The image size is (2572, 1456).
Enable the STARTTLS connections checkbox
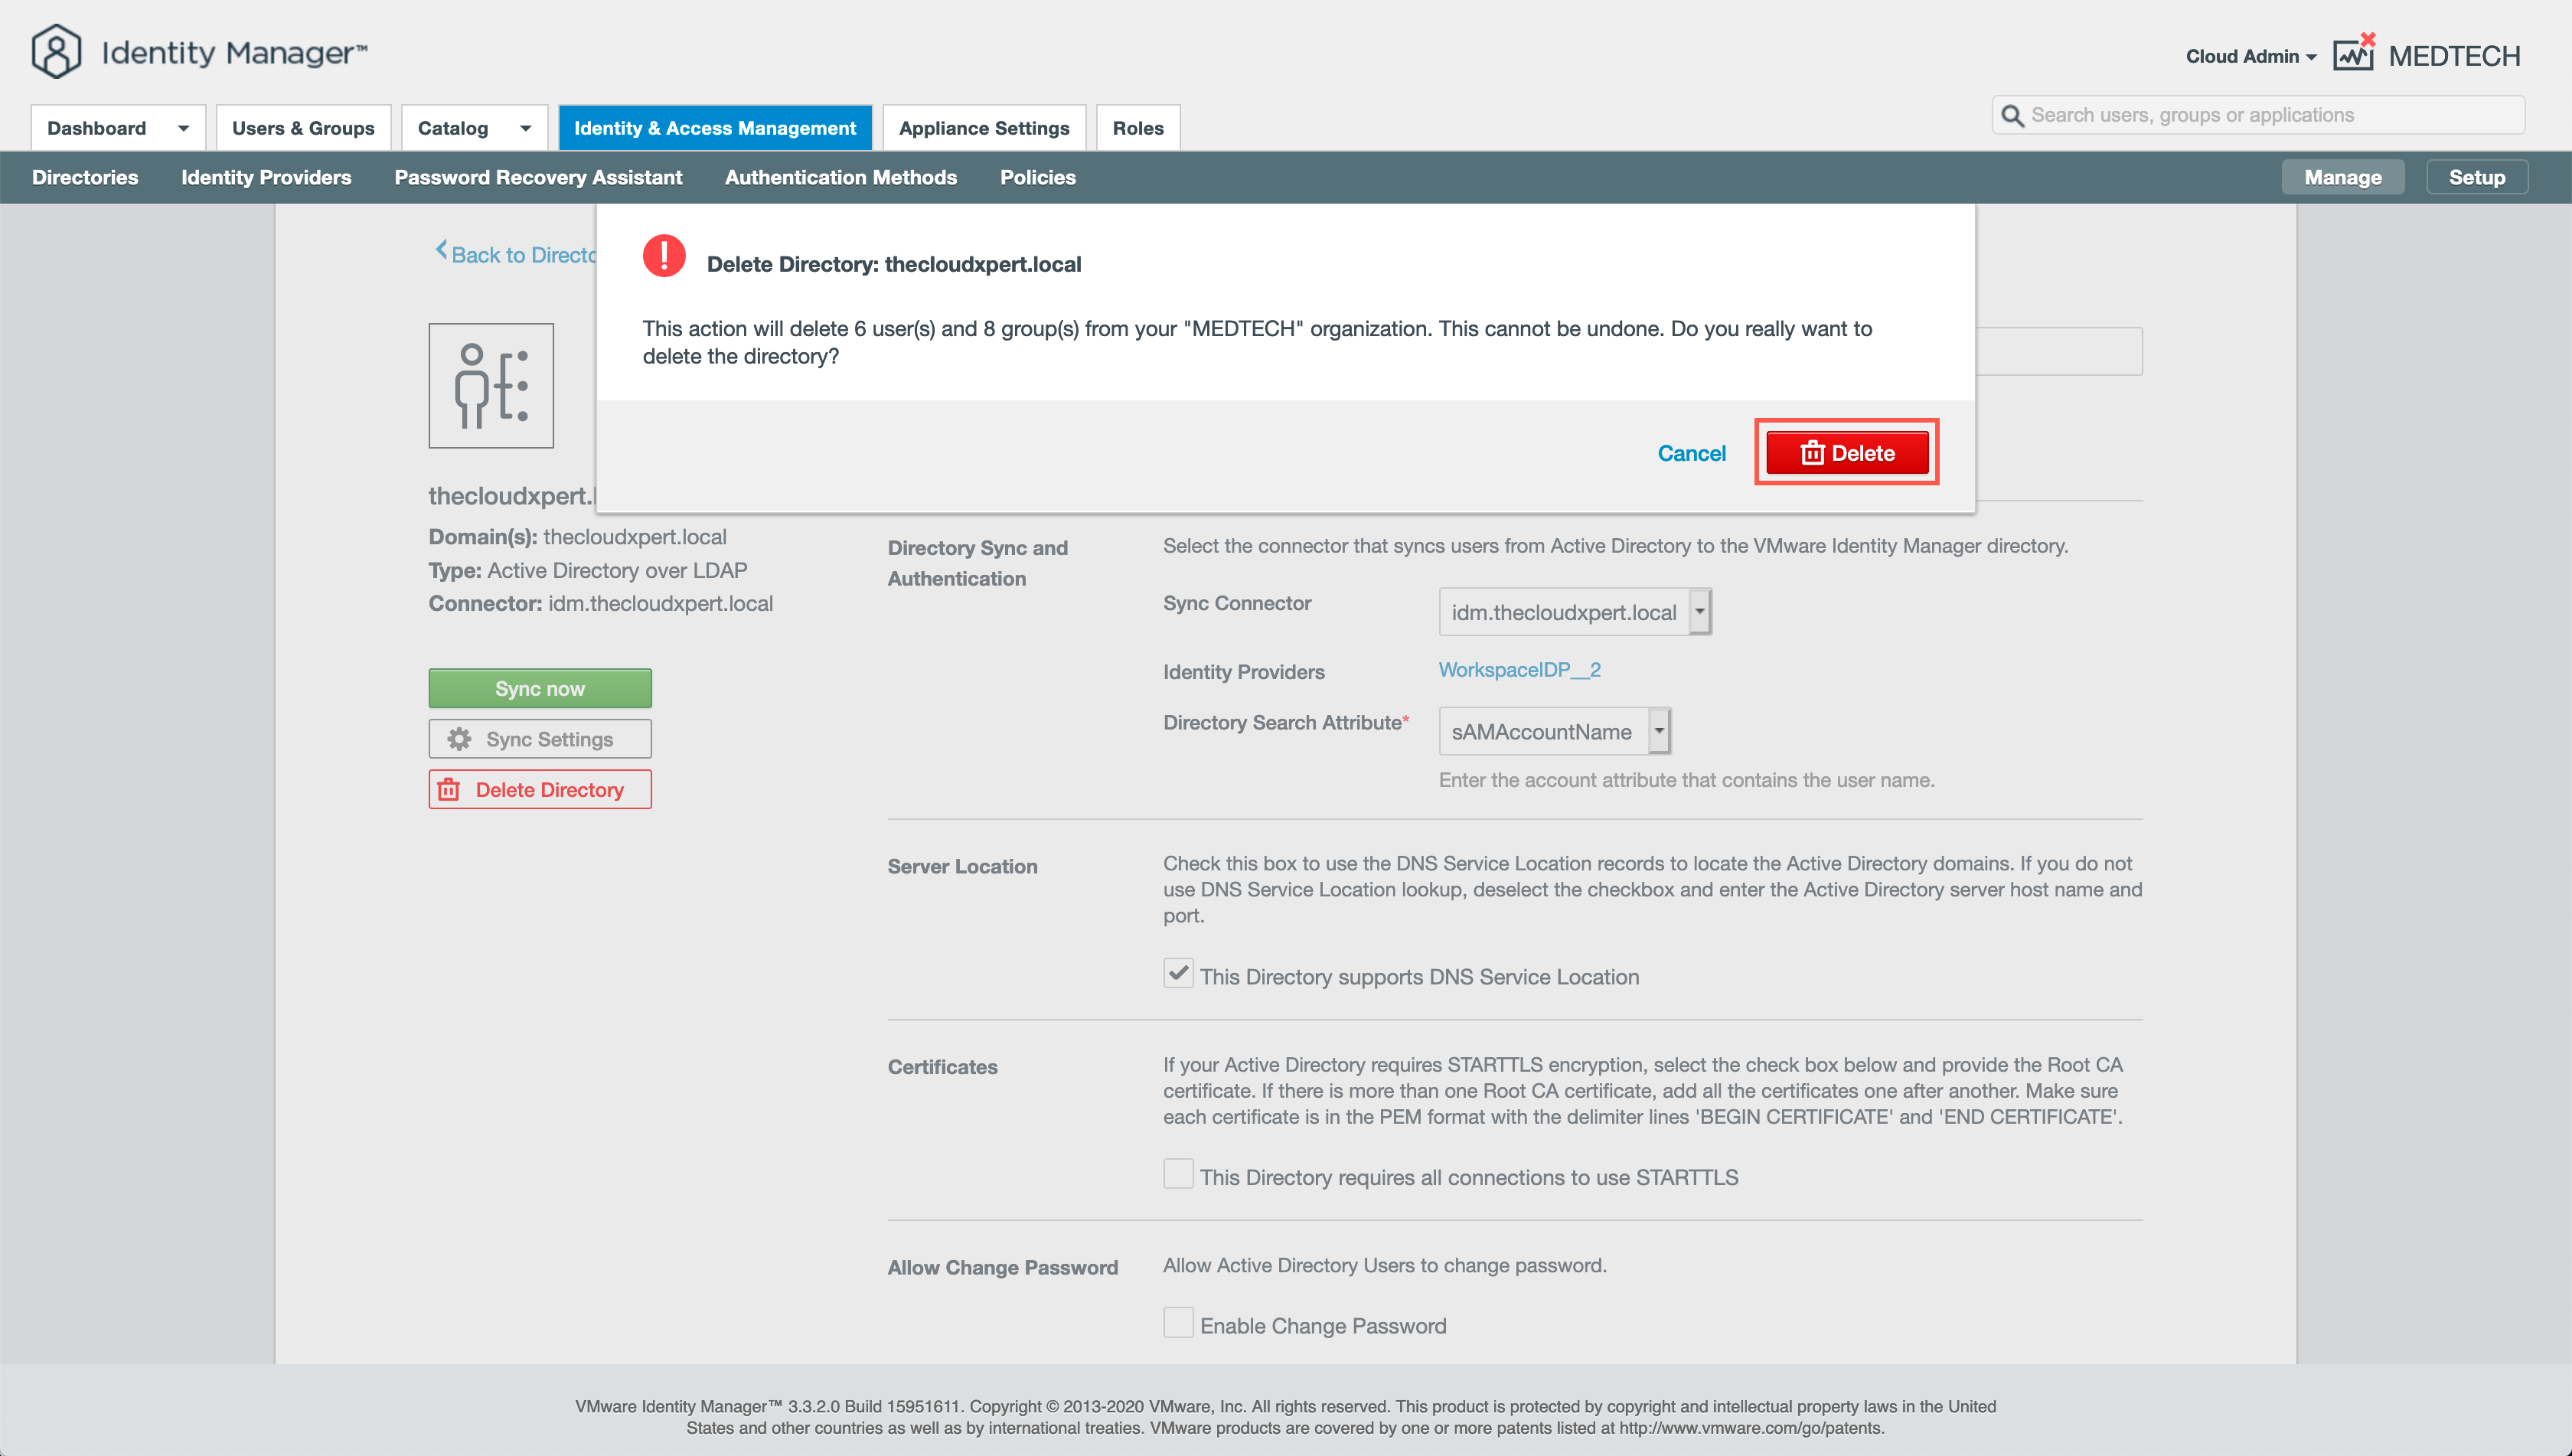[1178, 1174]
